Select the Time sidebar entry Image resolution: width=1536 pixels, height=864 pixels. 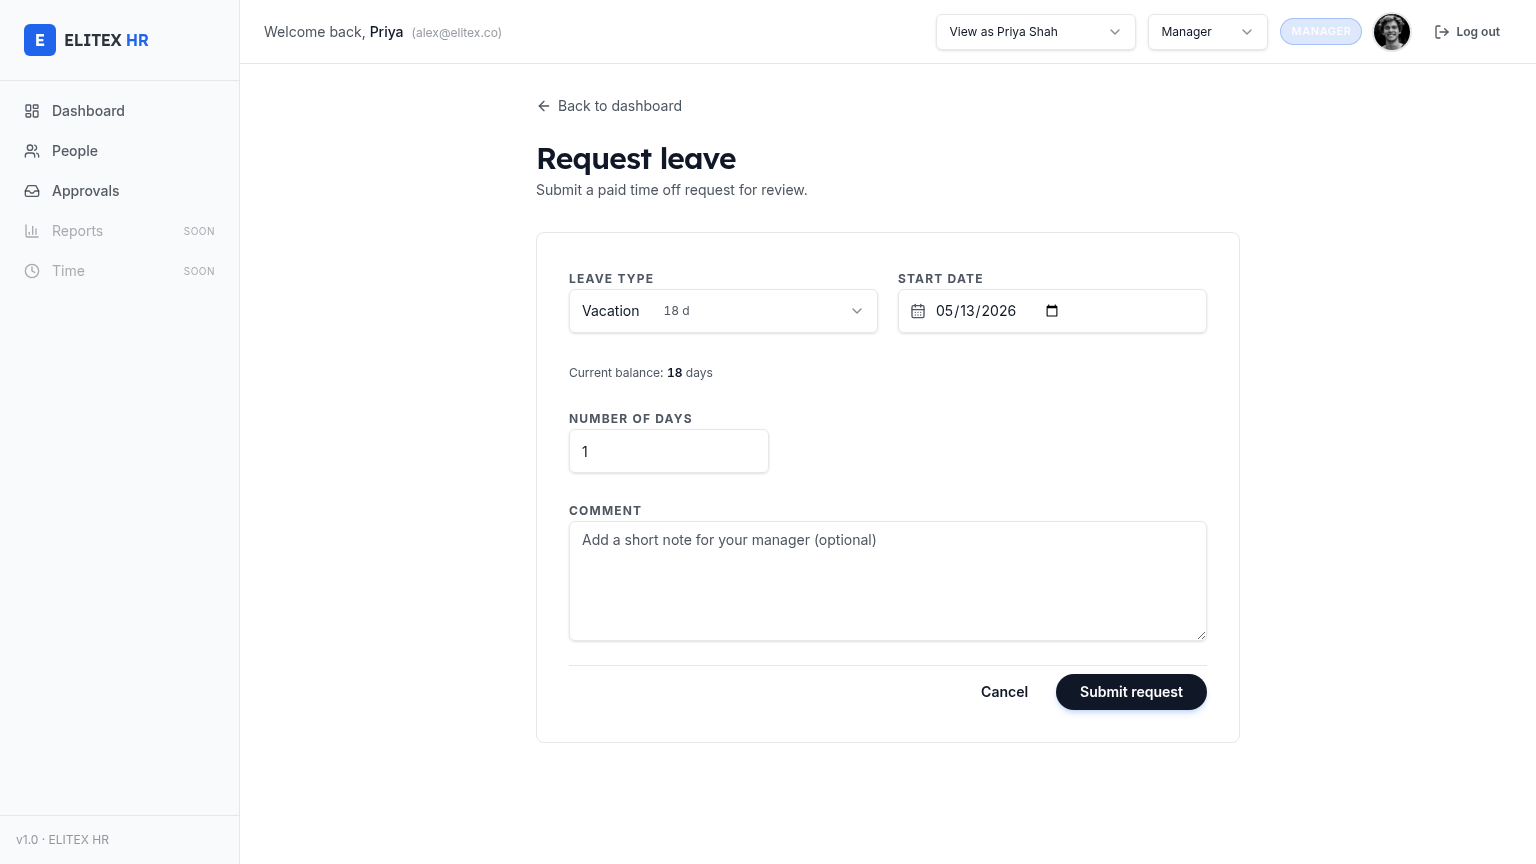click(120, 271)
